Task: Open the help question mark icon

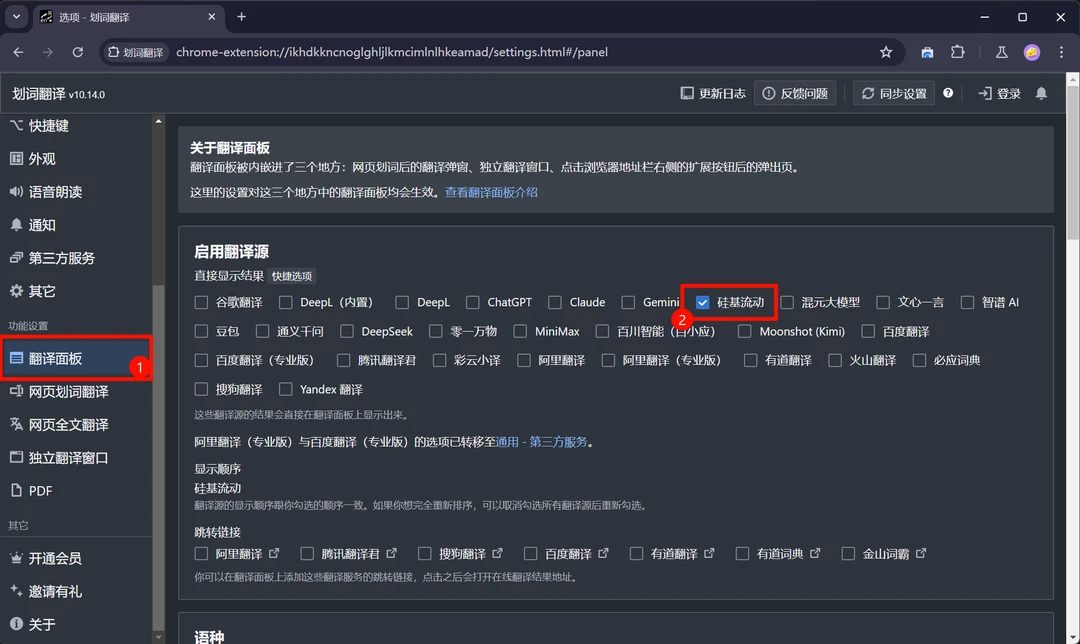Action: tap(948, 93)
